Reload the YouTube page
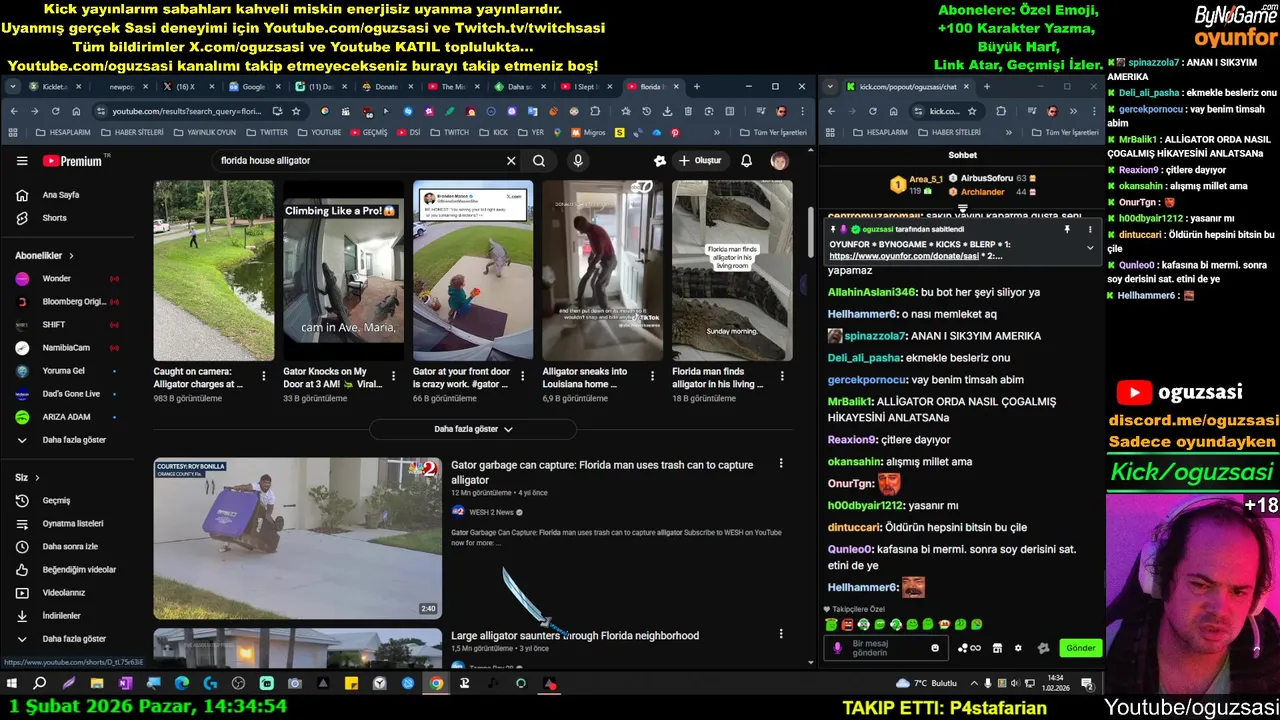Viewport: 1280px width, 720px height. (x=56, y=111)
